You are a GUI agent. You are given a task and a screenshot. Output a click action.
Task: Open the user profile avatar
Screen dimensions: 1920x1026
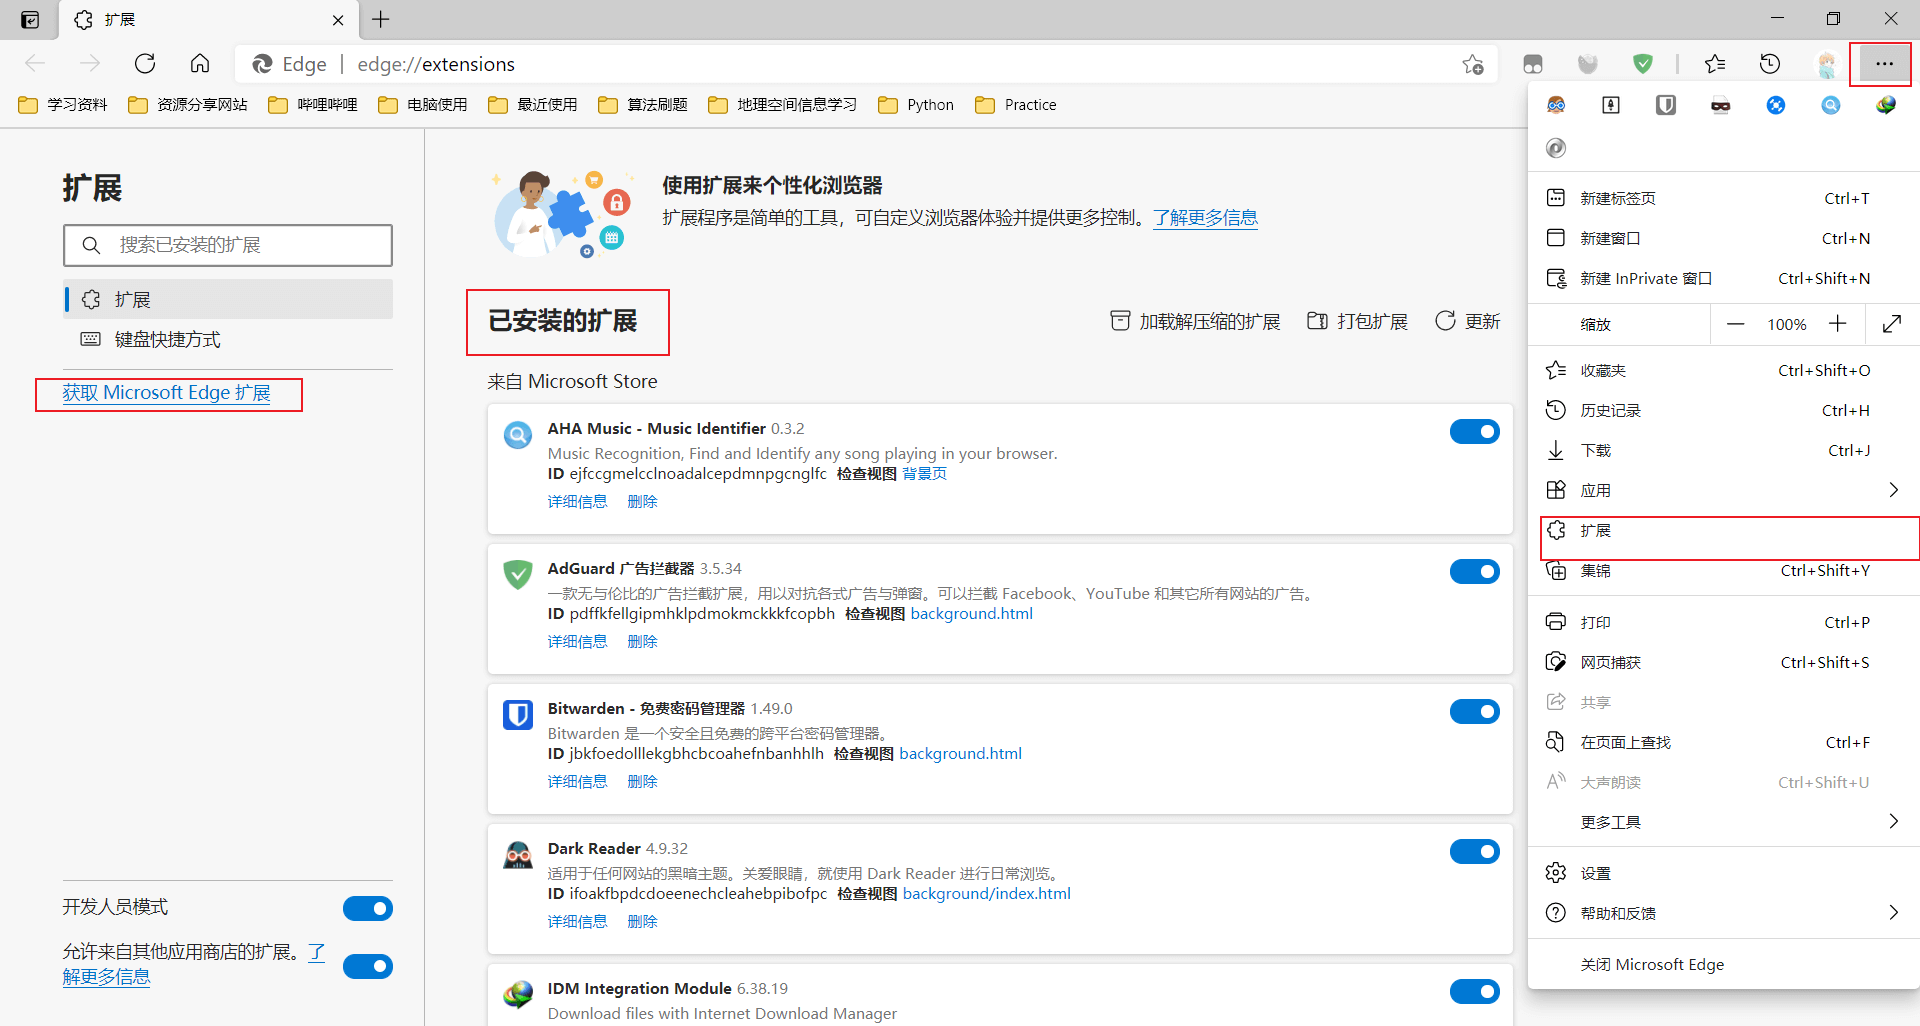pyautogui.click(x=1826, y=64)
